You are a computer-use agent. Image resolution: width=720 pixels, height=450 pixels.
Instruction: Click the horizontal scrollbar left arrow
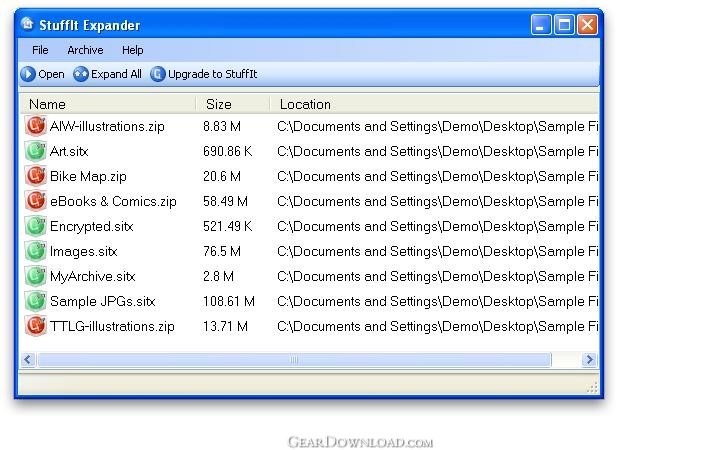(x=28, y=360)
